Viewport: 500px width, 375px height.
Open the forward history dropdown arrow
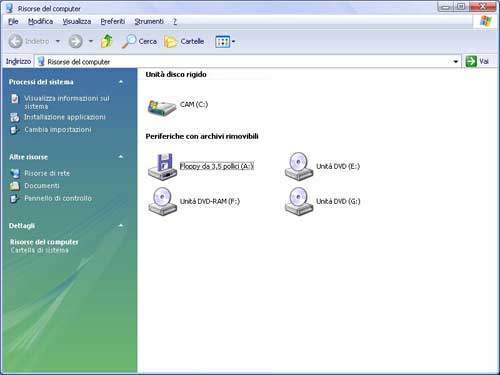coord(91,41)
